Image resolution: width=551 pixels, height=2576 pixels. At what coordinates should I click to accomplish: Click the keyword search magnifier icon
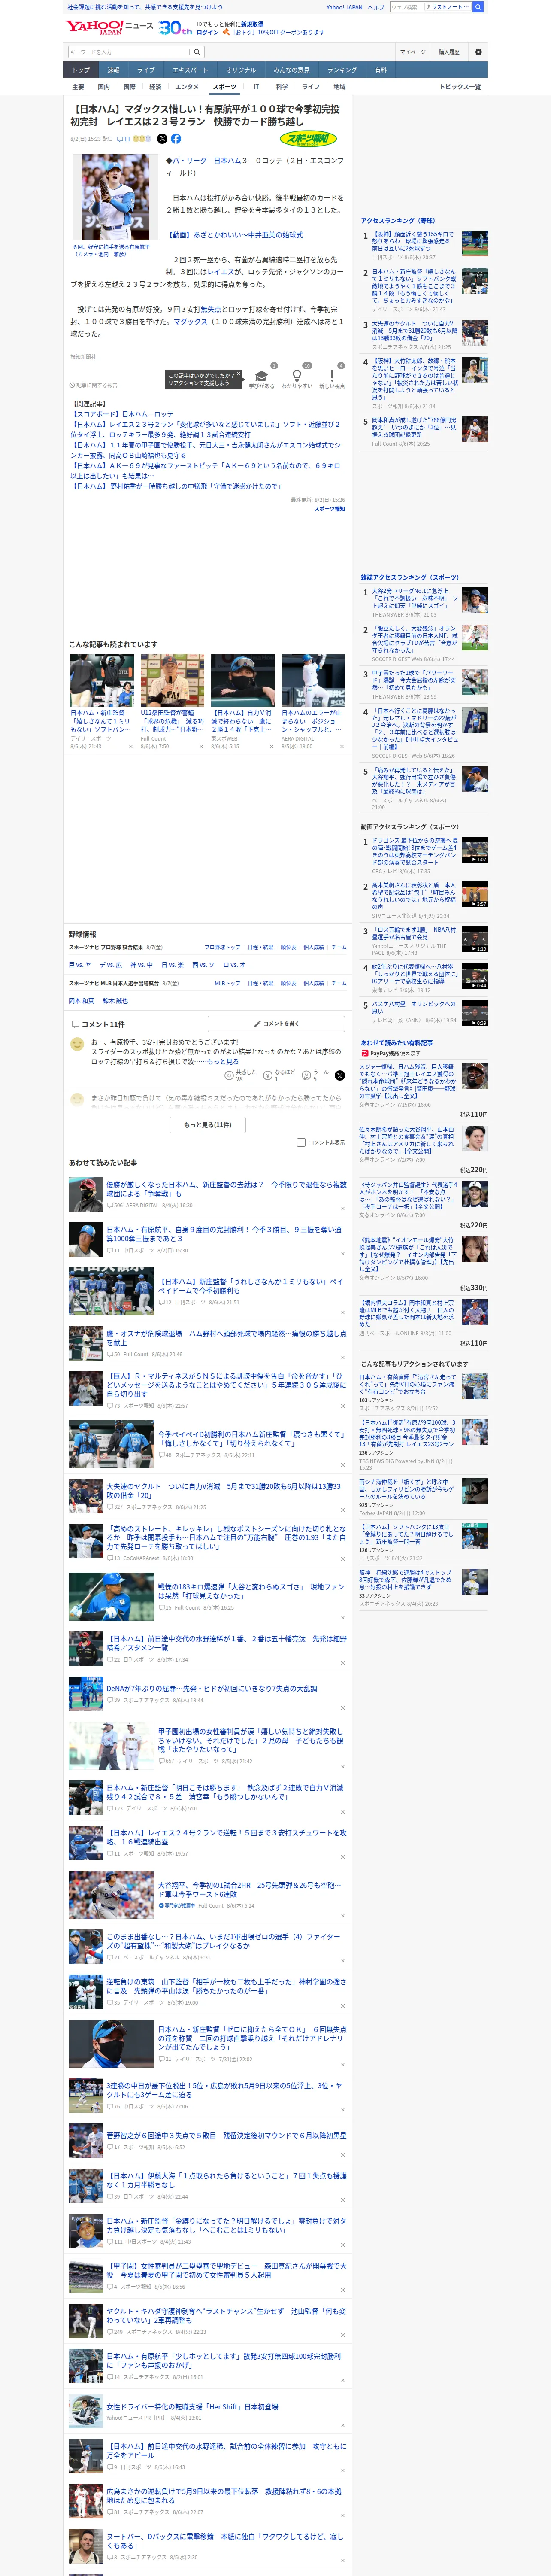point(197,52)
